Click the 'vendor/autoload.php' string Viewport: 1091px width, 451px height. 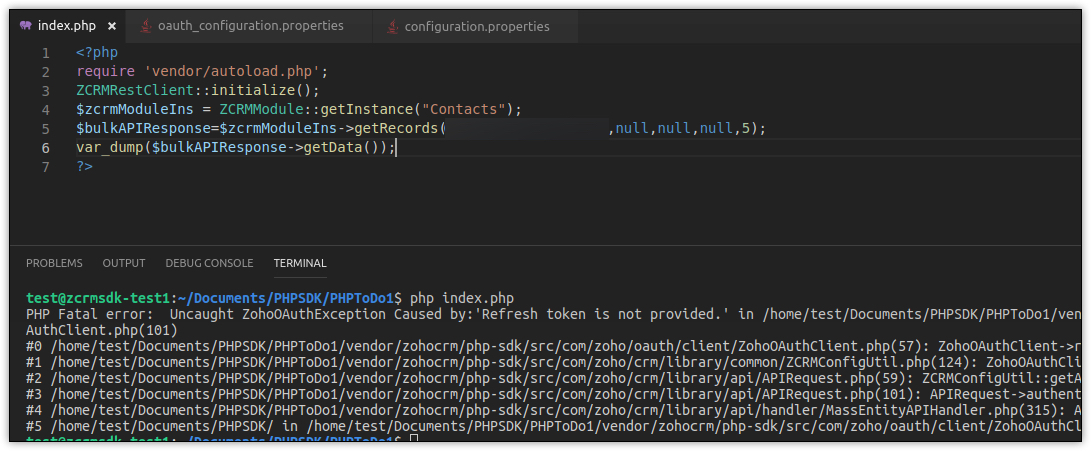click(232, 72)
